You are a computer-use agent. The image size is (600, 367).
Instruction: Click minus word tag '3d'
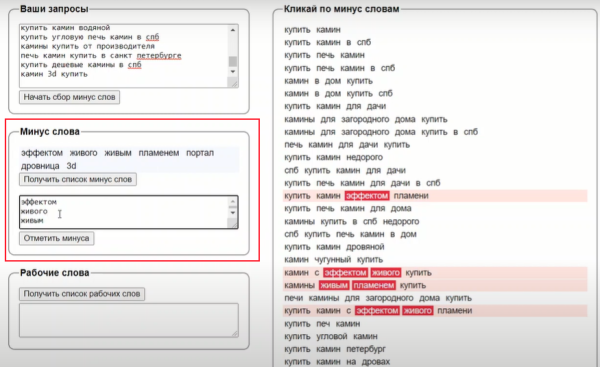[x=71, y=166]
